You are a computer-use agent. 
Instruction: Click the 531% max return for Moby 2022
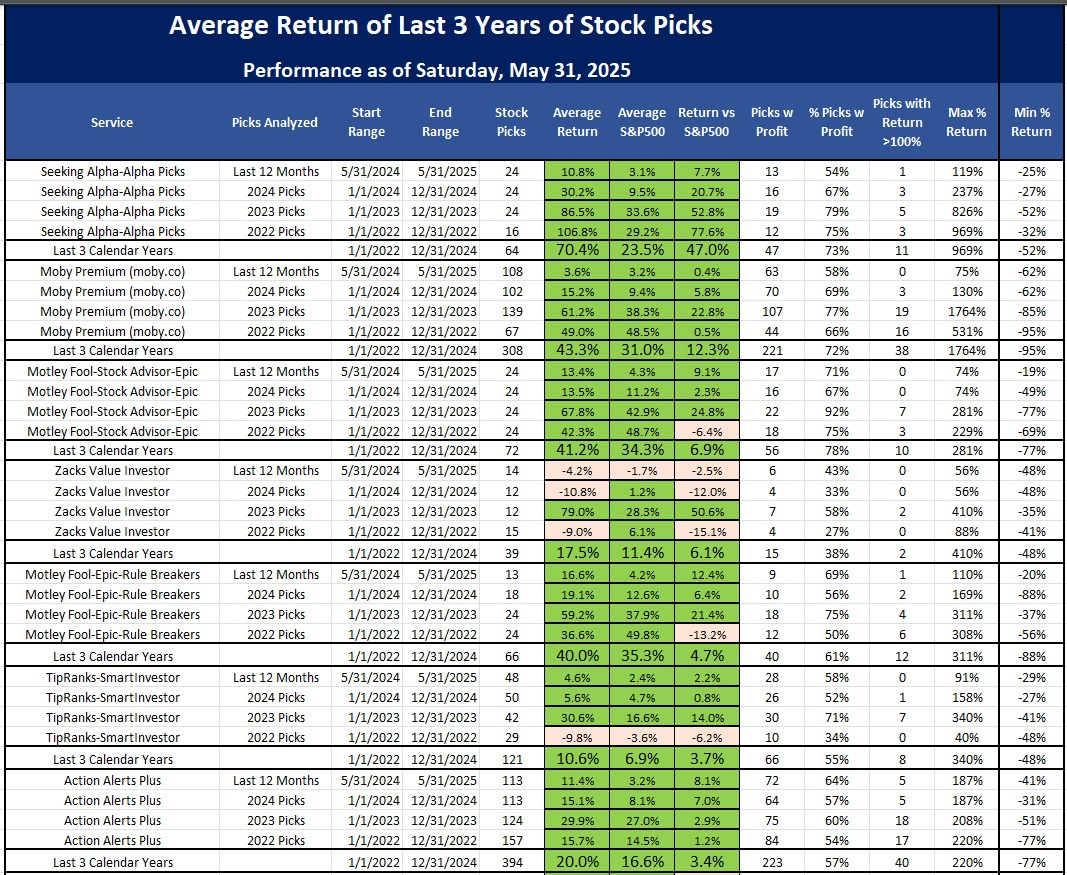tap(966, 331)
